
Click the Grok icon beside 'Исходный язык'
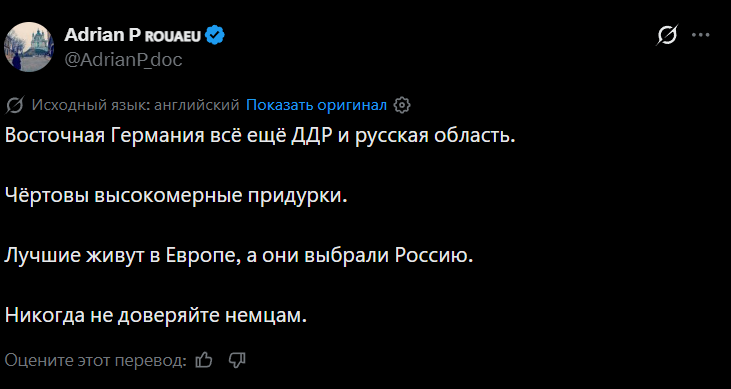(15, 106)
